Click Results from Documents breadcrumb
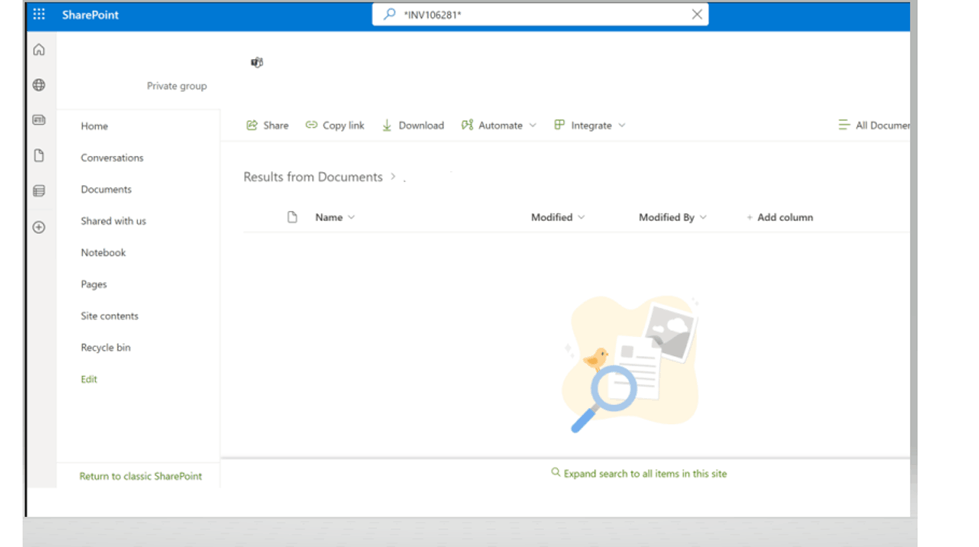The height and width of the screenshot is (547, 979). pyautogui.click(x=313, y=177)
